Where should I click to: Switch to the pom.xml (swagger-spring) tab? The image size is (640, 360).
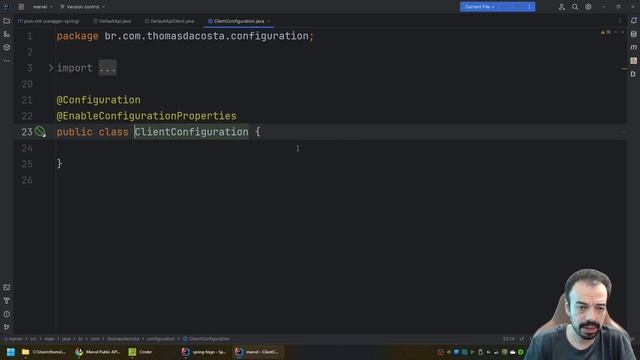pyautogui.click(x=49, y=21)
